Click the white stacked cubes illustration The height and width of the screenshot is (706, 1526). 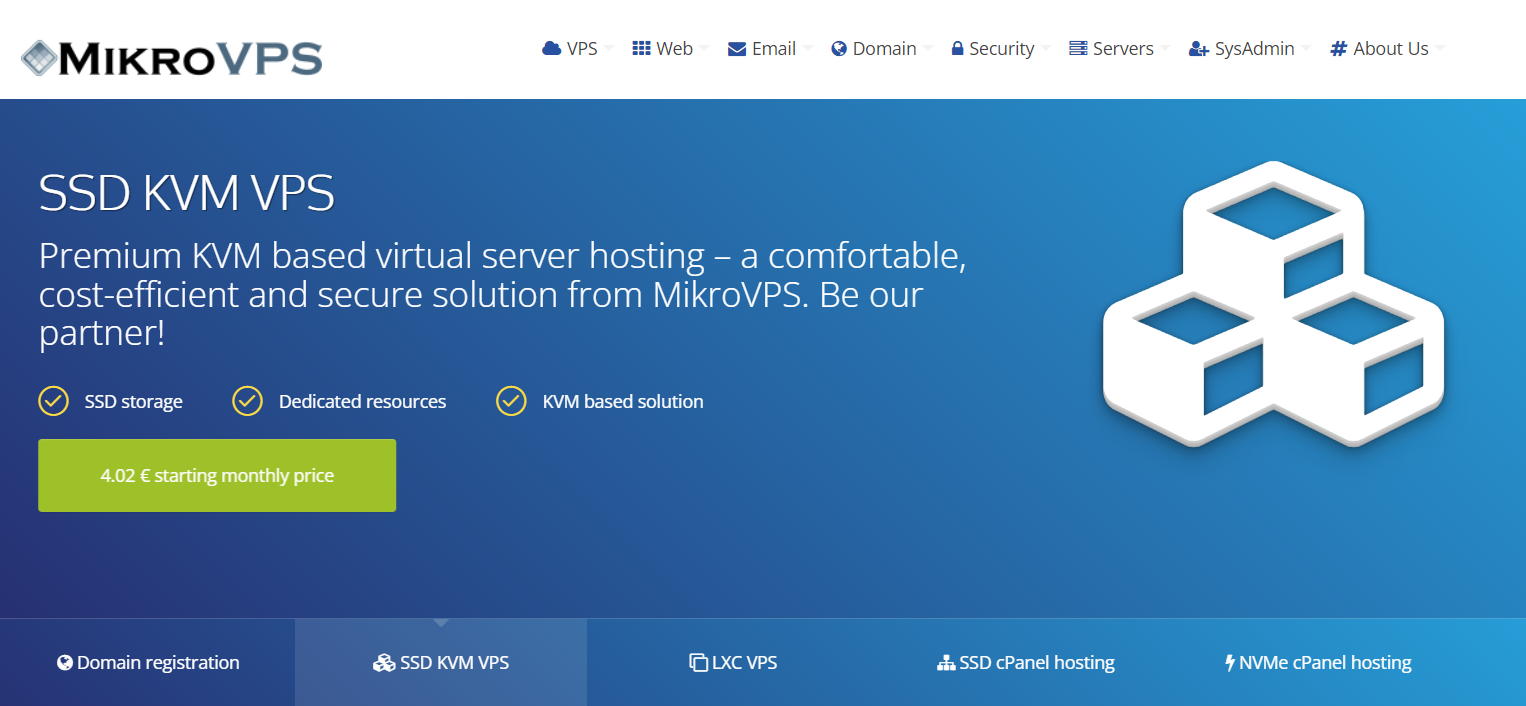pyautogui.click(x=1273, y=303)
